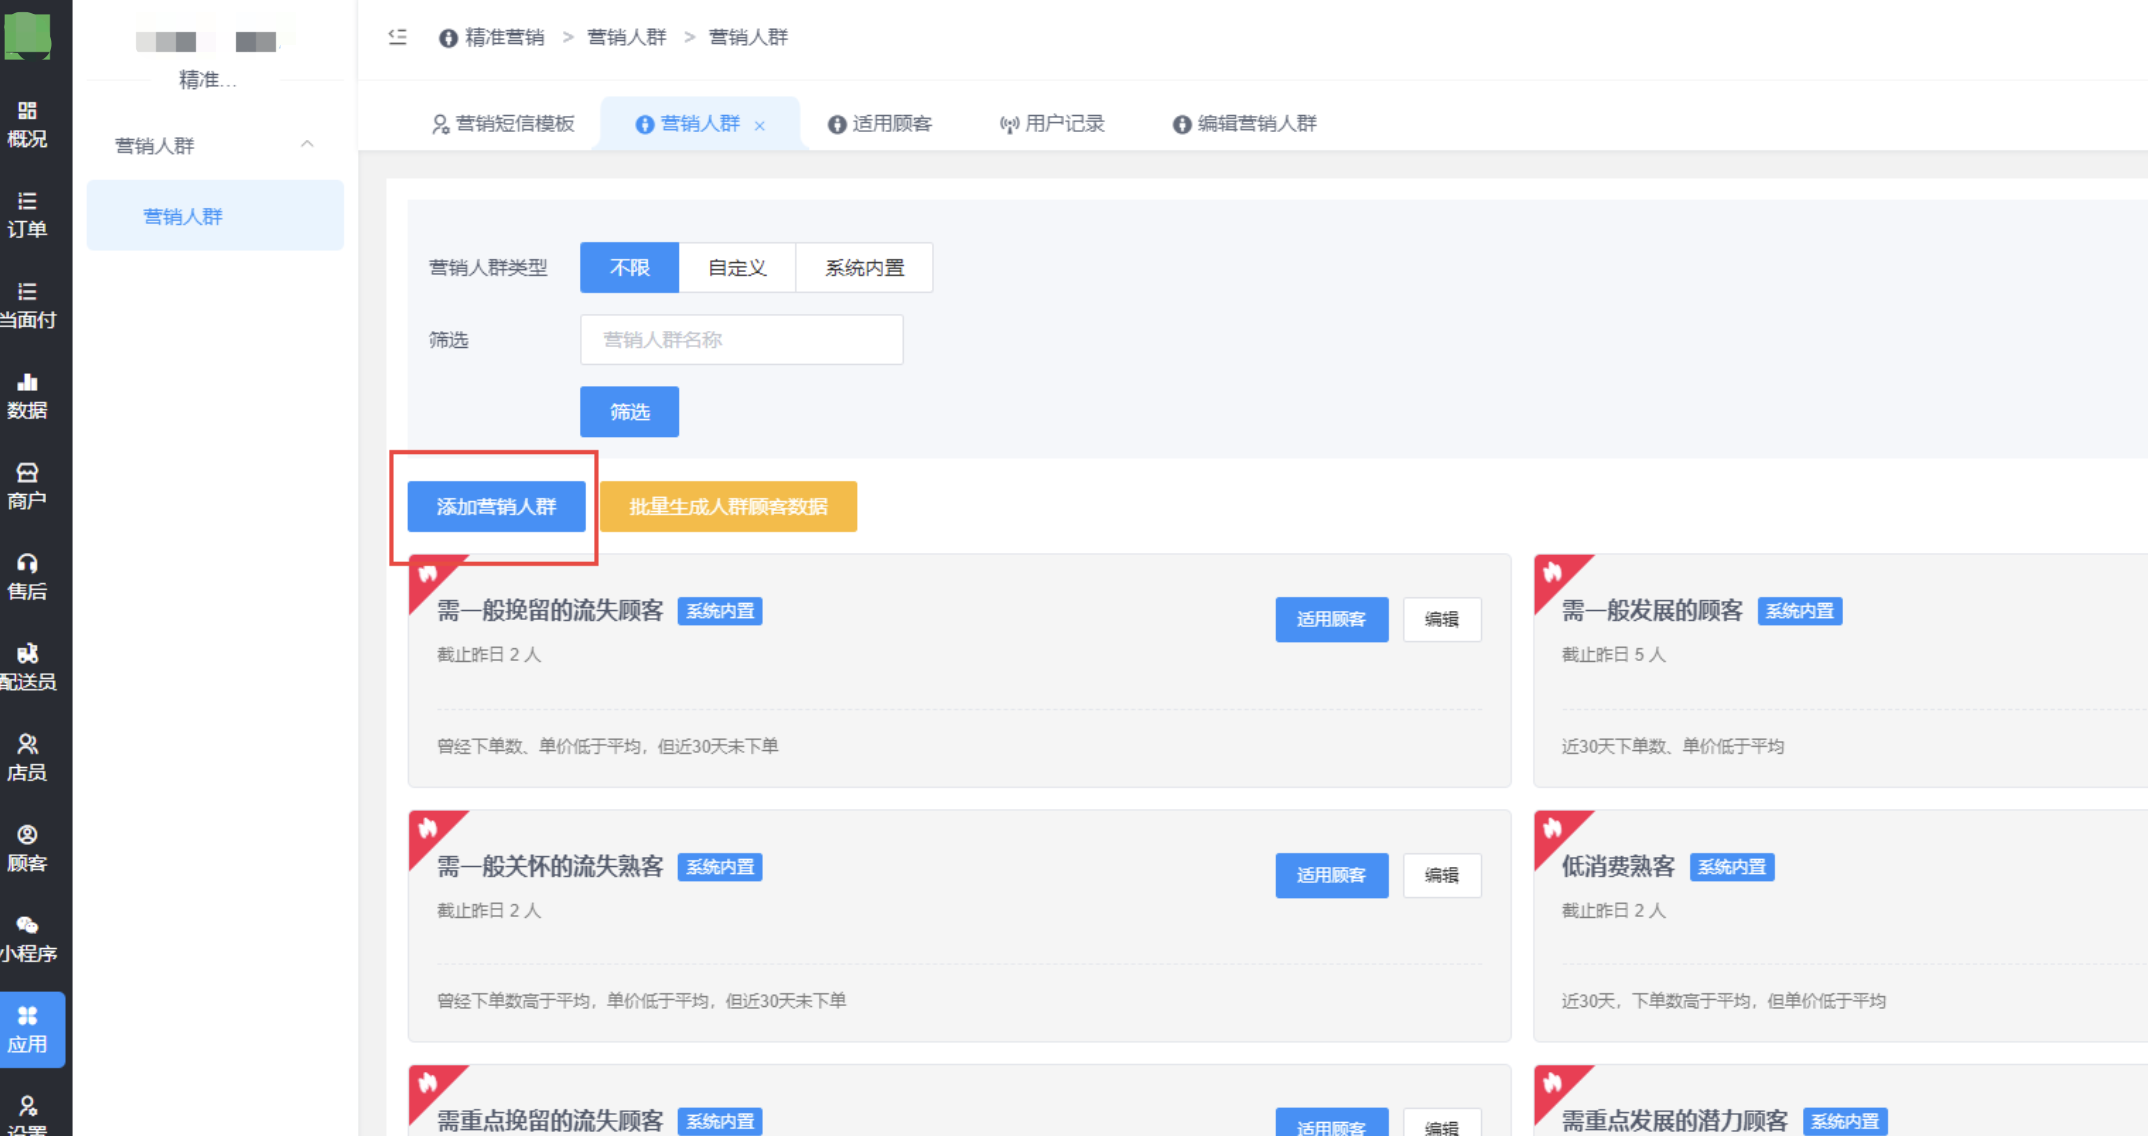The image size is (2148, 1136).
Task: Click 系统内置 badge on 低消费熟客 card
Action: (1732, 867)
